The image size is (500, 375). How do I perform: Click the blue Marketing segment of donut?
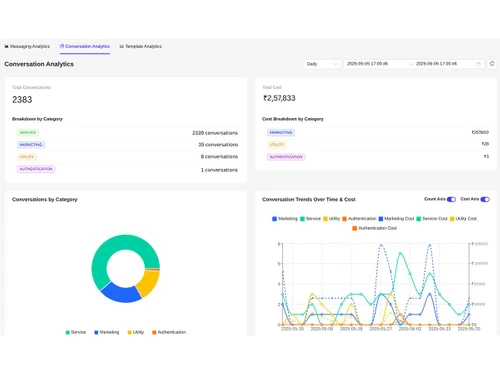(121, 294)
